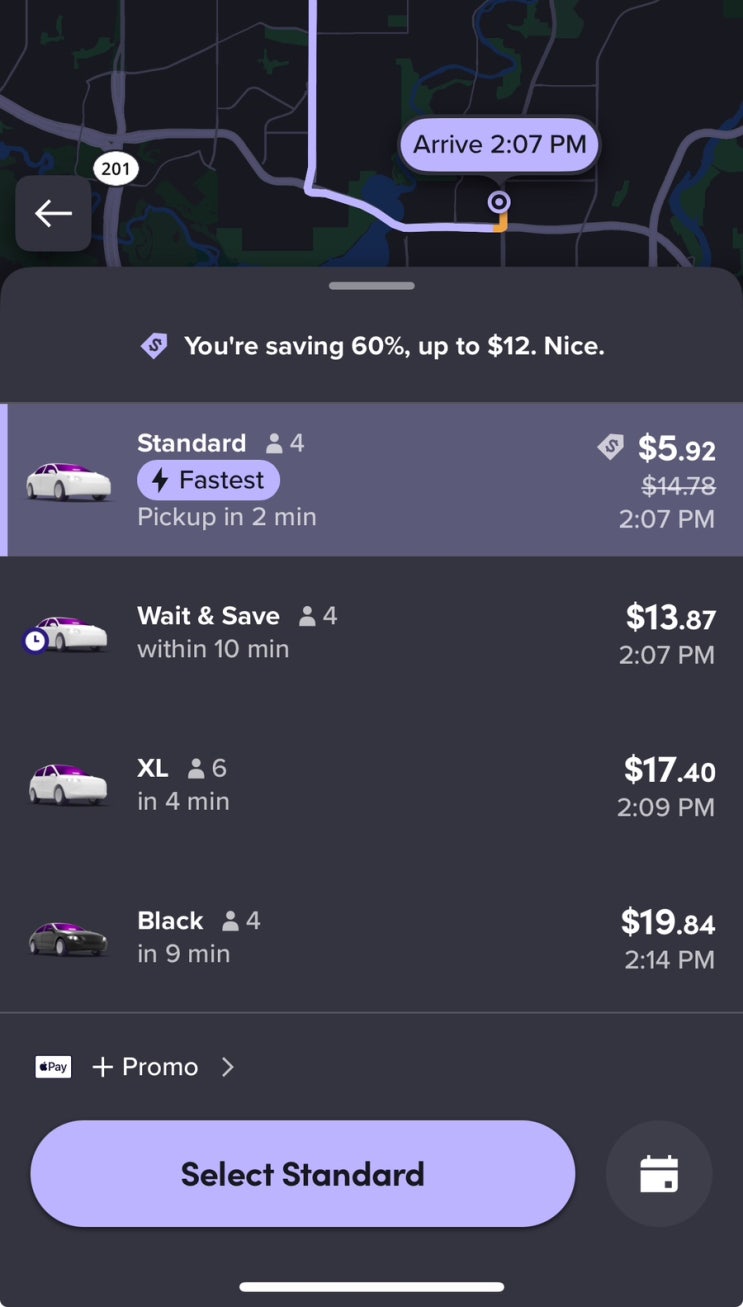Tap the Arrive 2:07 PM map bubble

(x=499, y=145)
